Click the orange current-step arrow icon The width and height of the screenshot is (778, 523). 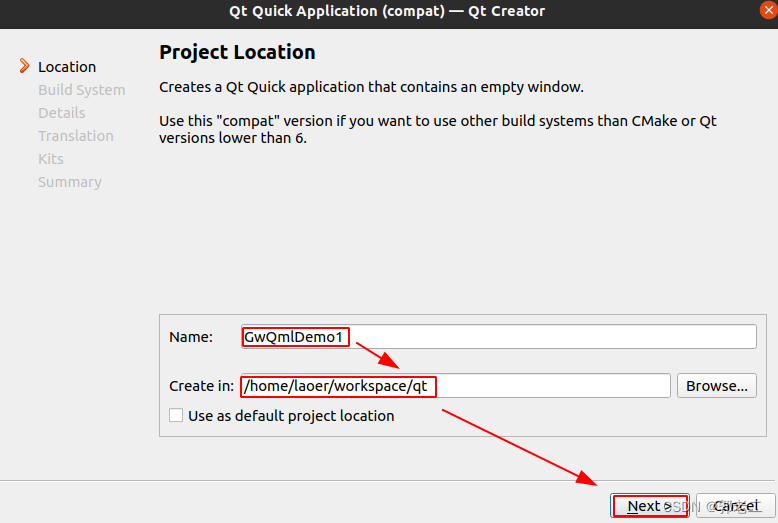(x=24, y=65)
